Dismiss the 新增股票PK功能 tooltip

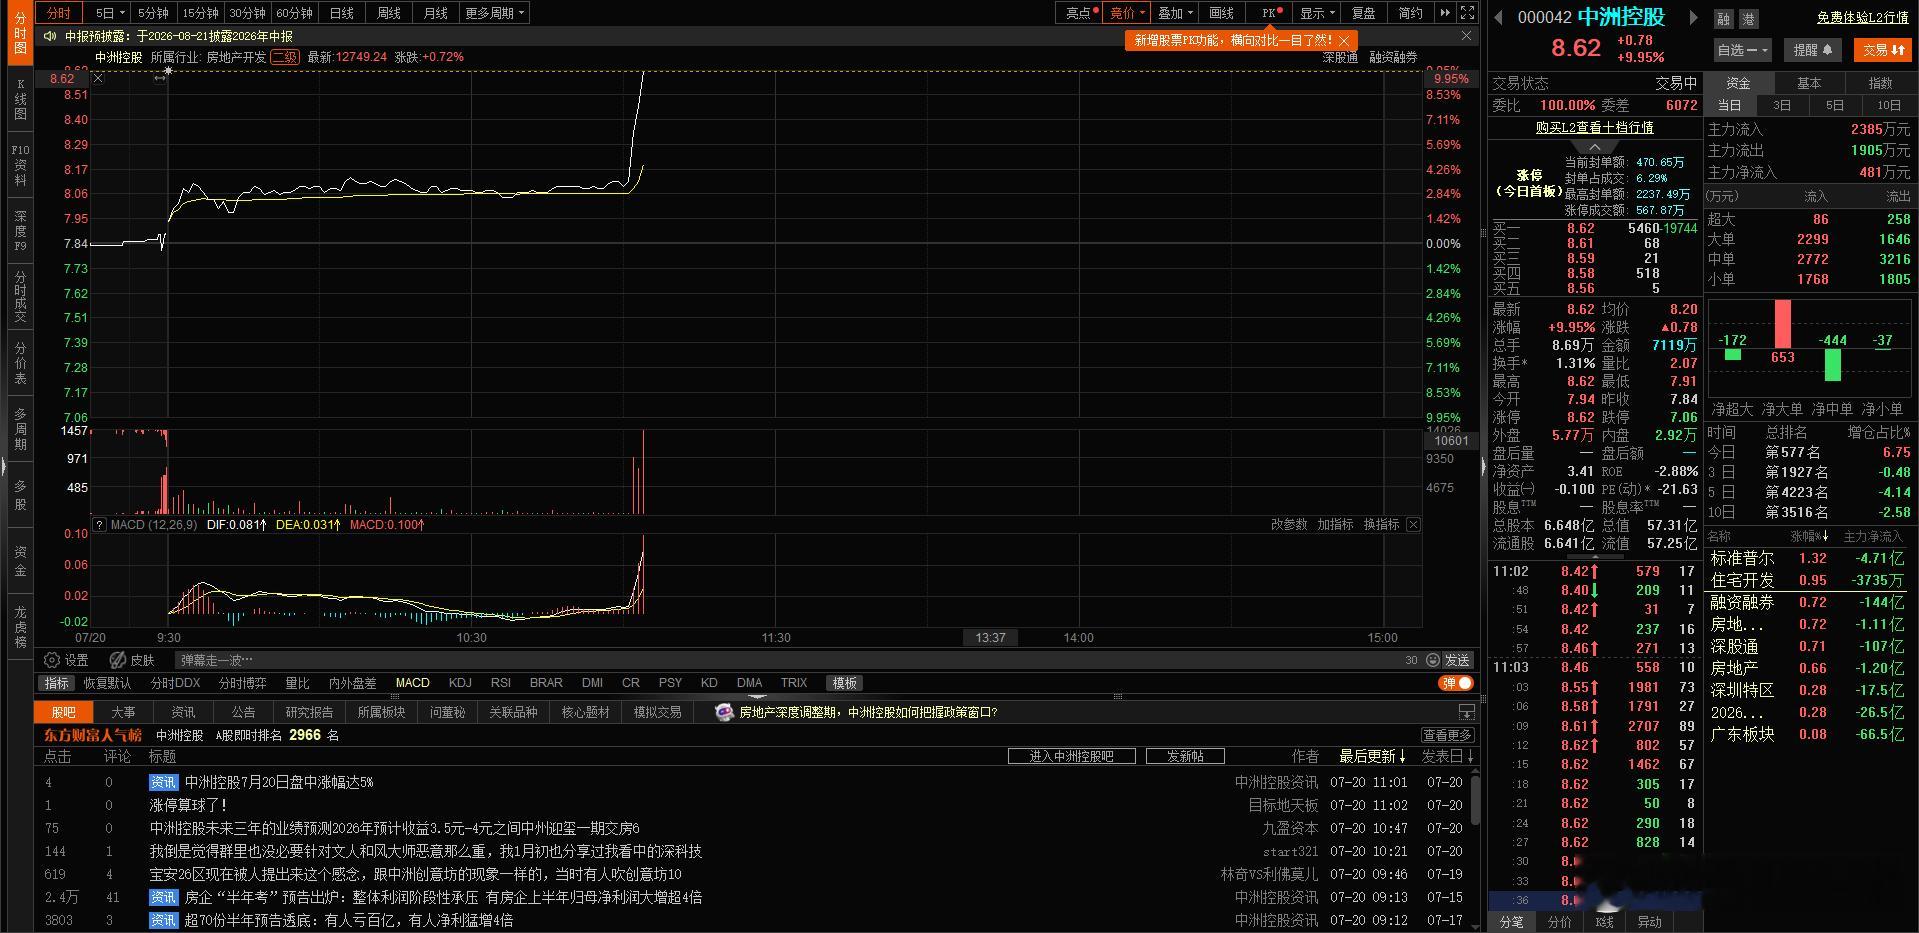click(1345, 40)
